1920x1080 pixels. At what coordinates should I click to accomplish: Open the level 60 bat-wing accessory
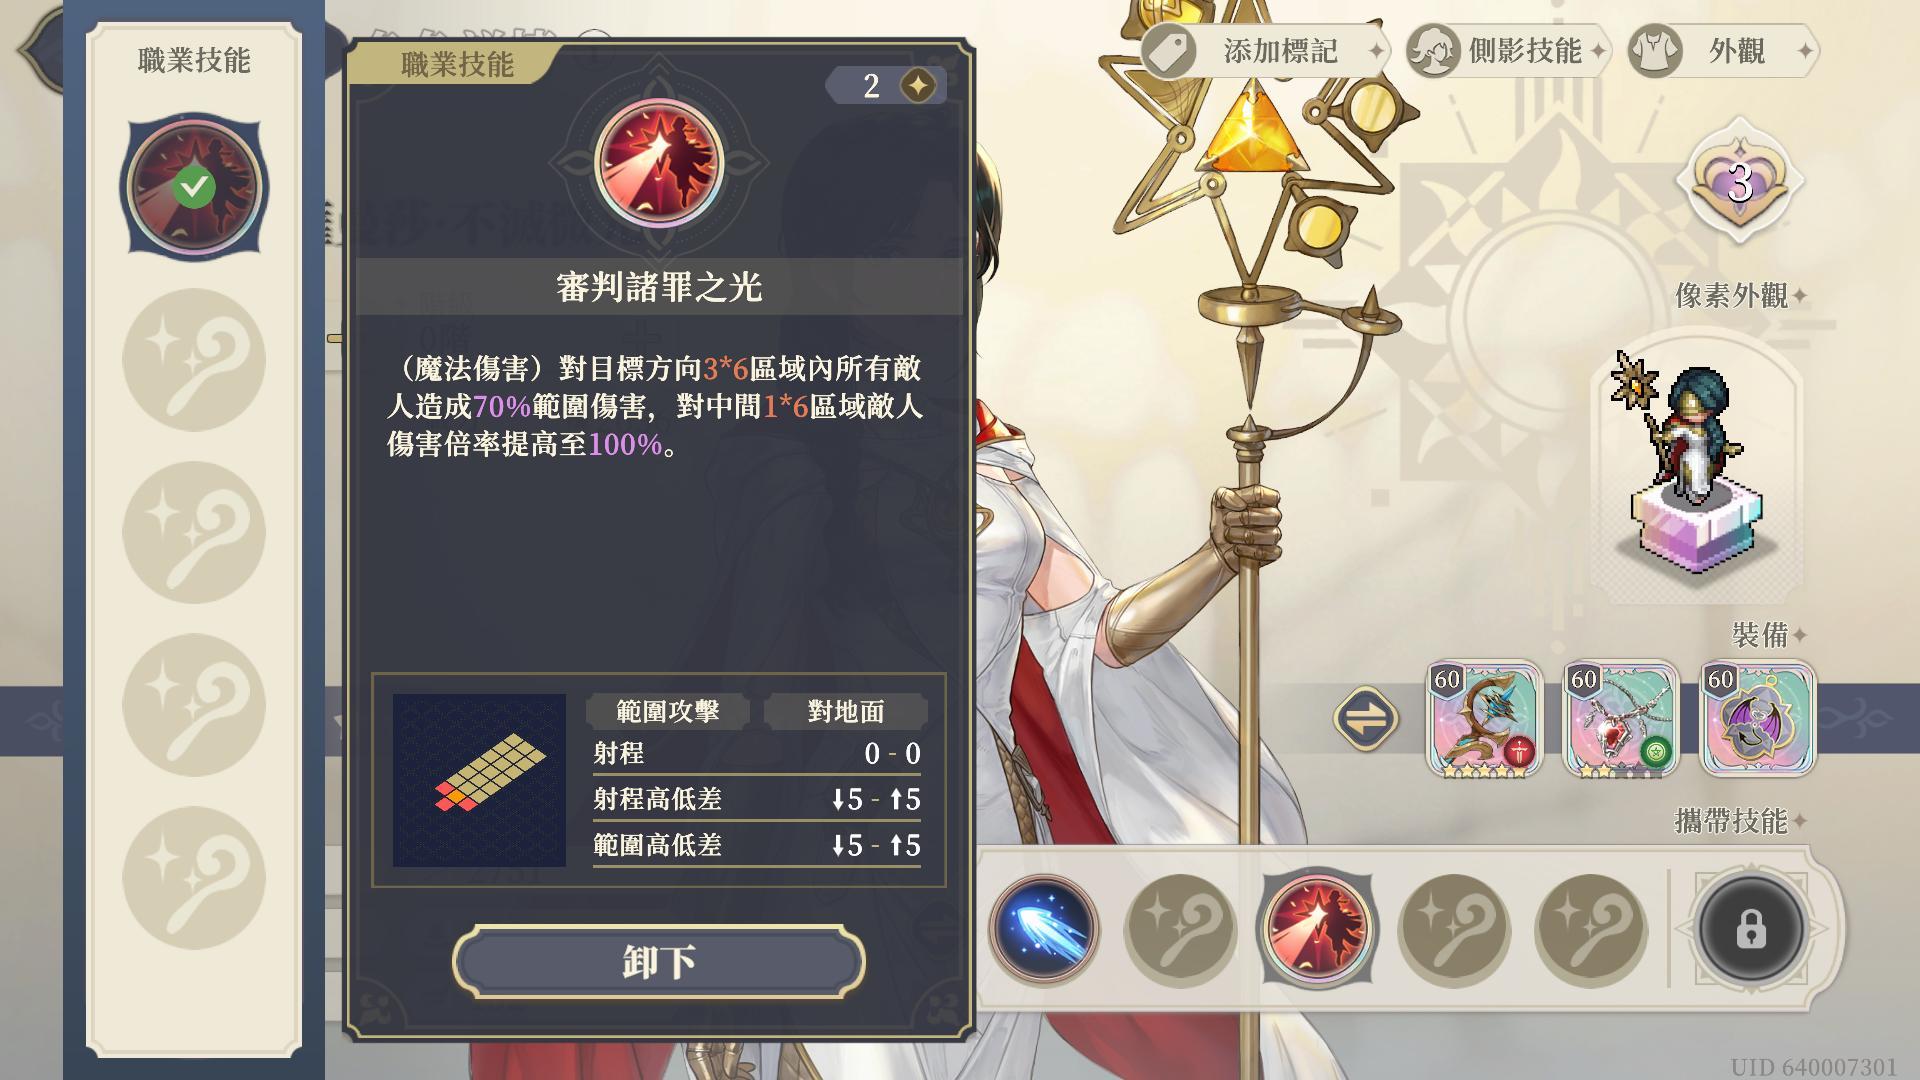point(1758,718)
